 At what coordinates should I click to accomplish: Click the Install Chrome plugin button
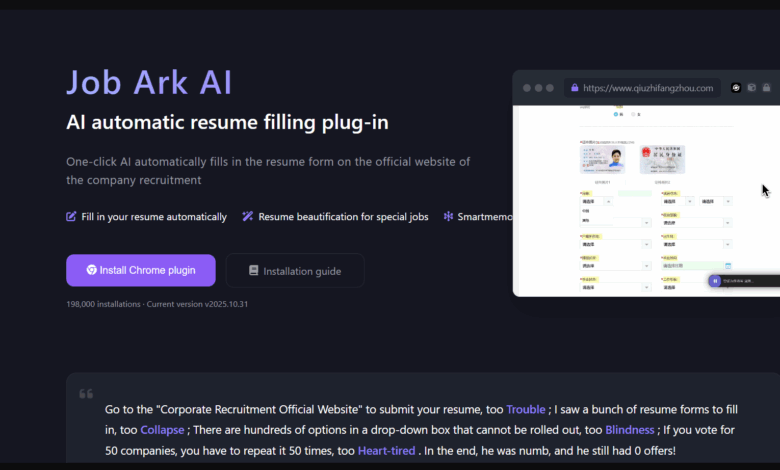point(141,270)
